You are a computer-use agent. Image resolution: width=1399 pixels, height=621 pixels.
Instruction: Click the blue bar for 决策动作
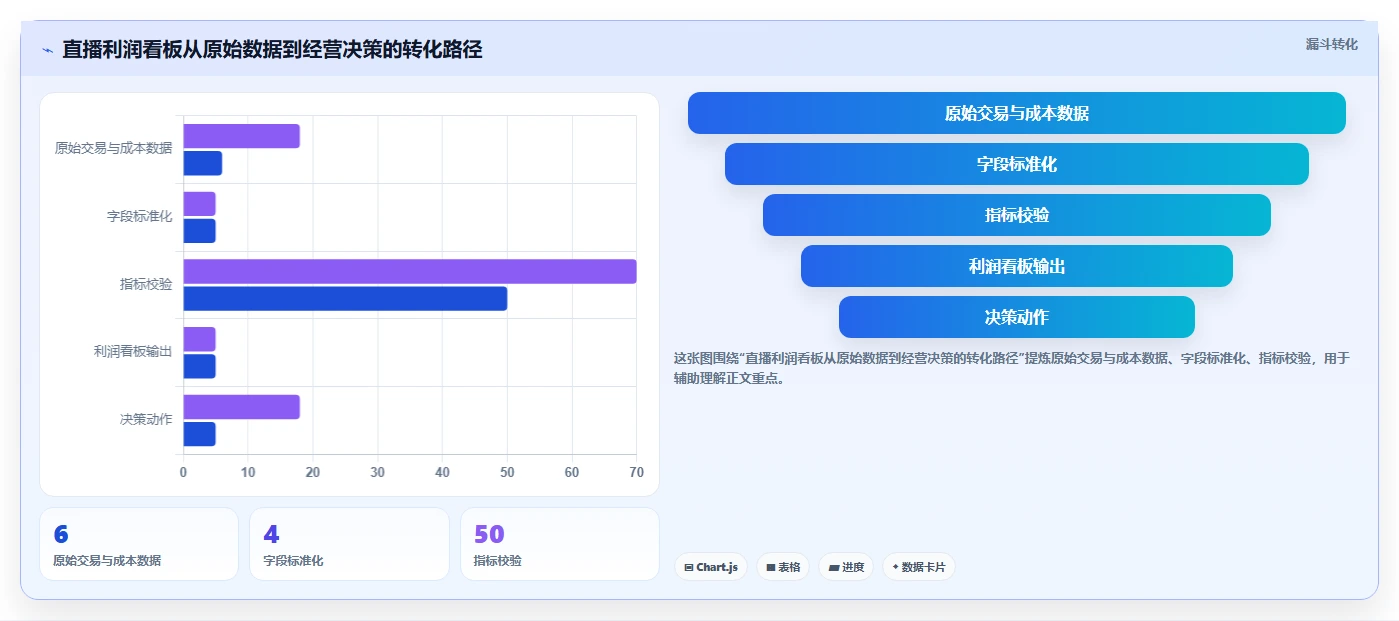pyautogui.click(x=199, y=434)
